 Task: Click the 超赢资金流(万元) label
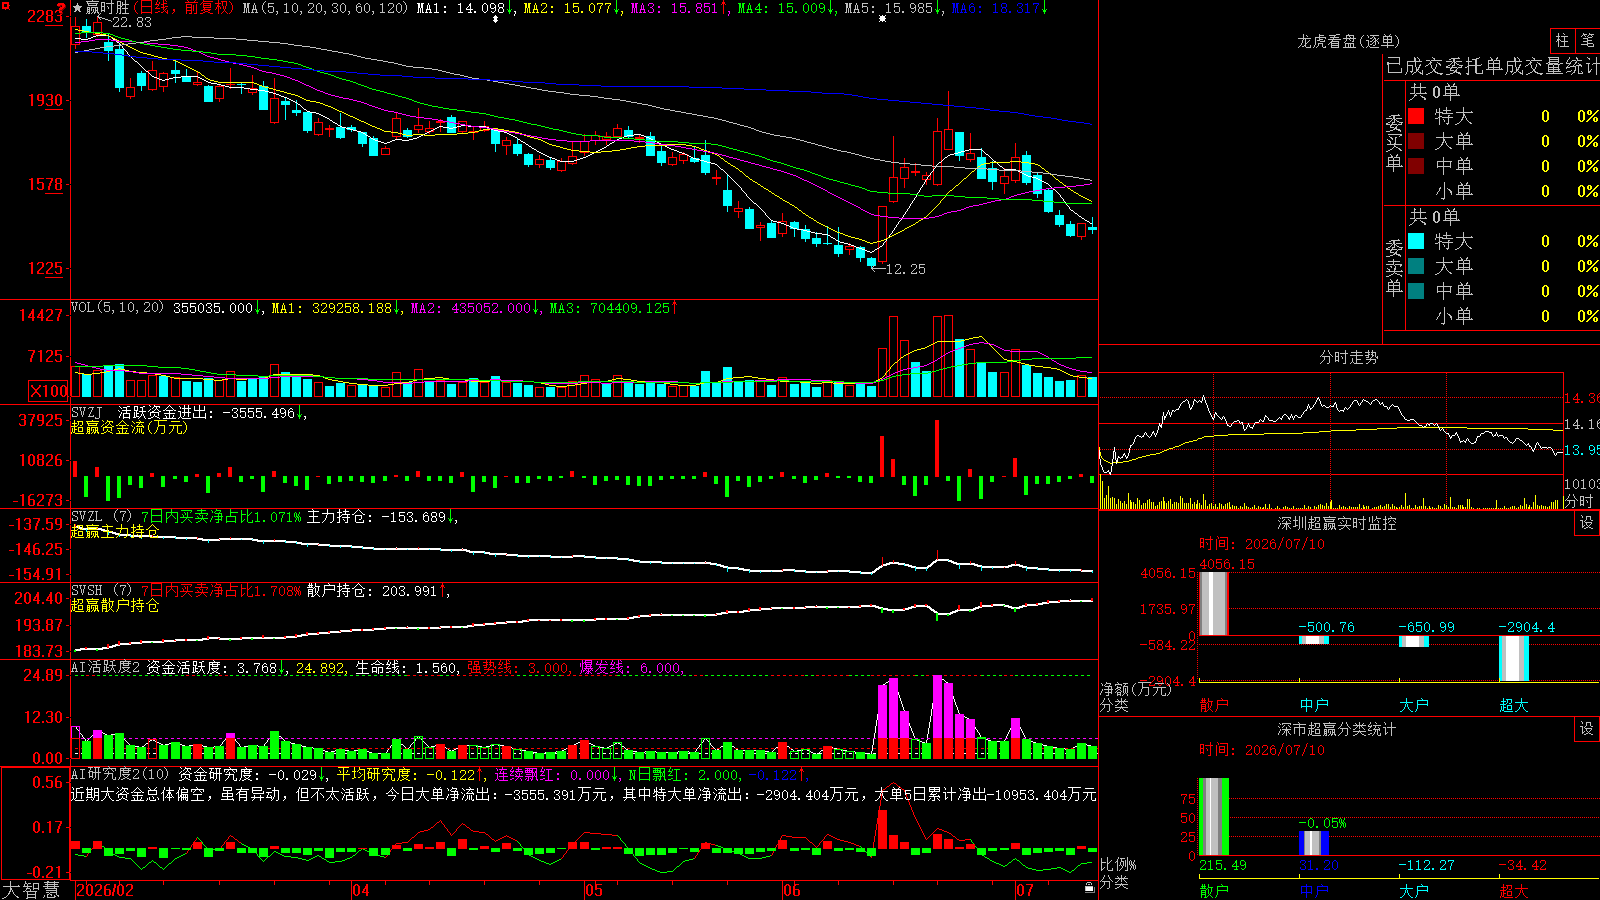pyautogui.click(x=129, y=428)
